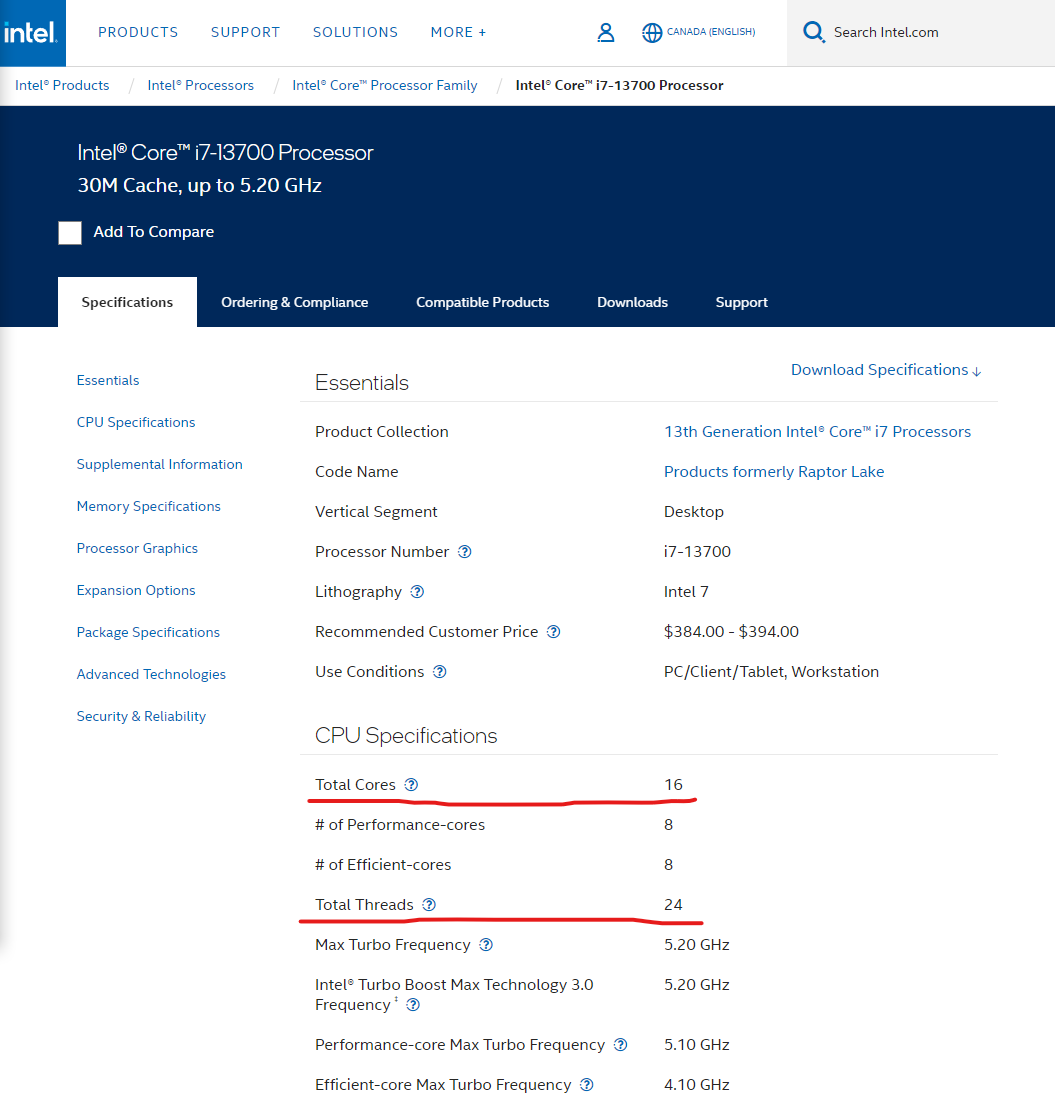Check the Add To Compare box
1055x1095 pixels.
tap(70, 233)
